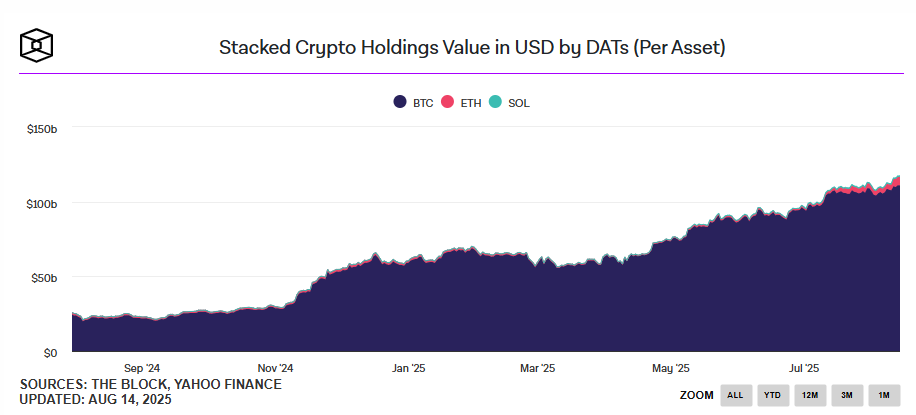916x415 pixels.
Task: Click The Block cube logo
Action: 37,44
